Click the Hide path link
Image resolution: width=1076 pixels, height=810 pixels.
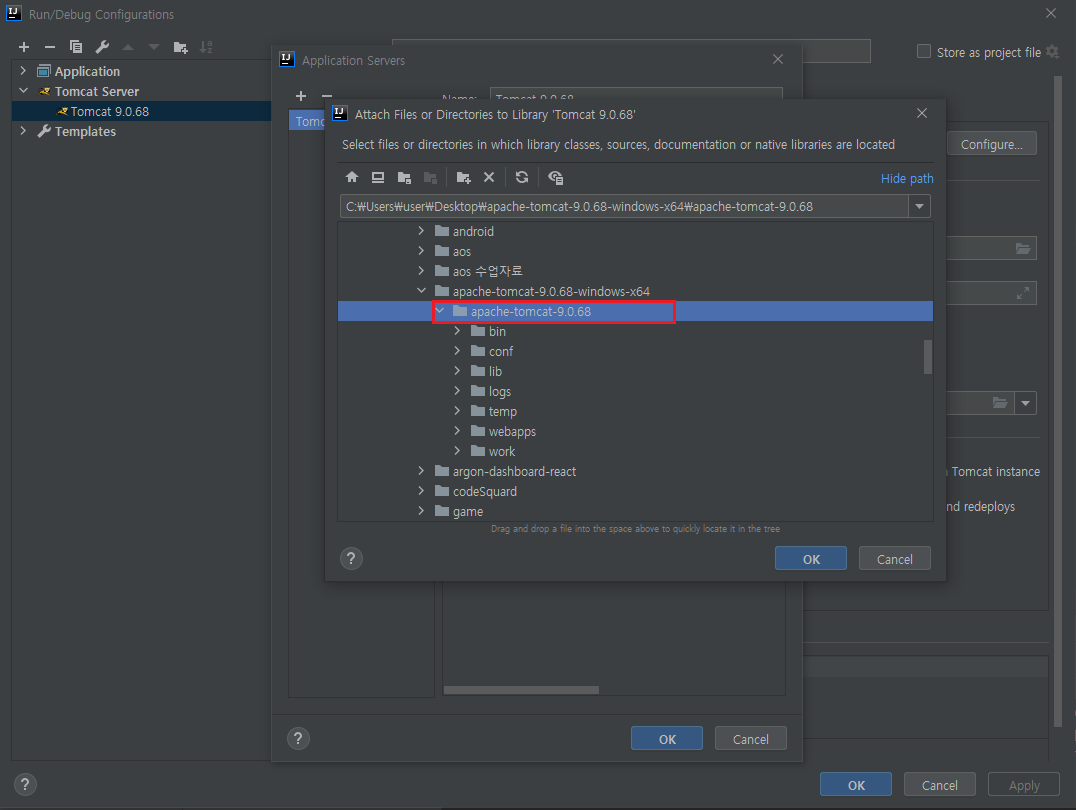(907, 178)
